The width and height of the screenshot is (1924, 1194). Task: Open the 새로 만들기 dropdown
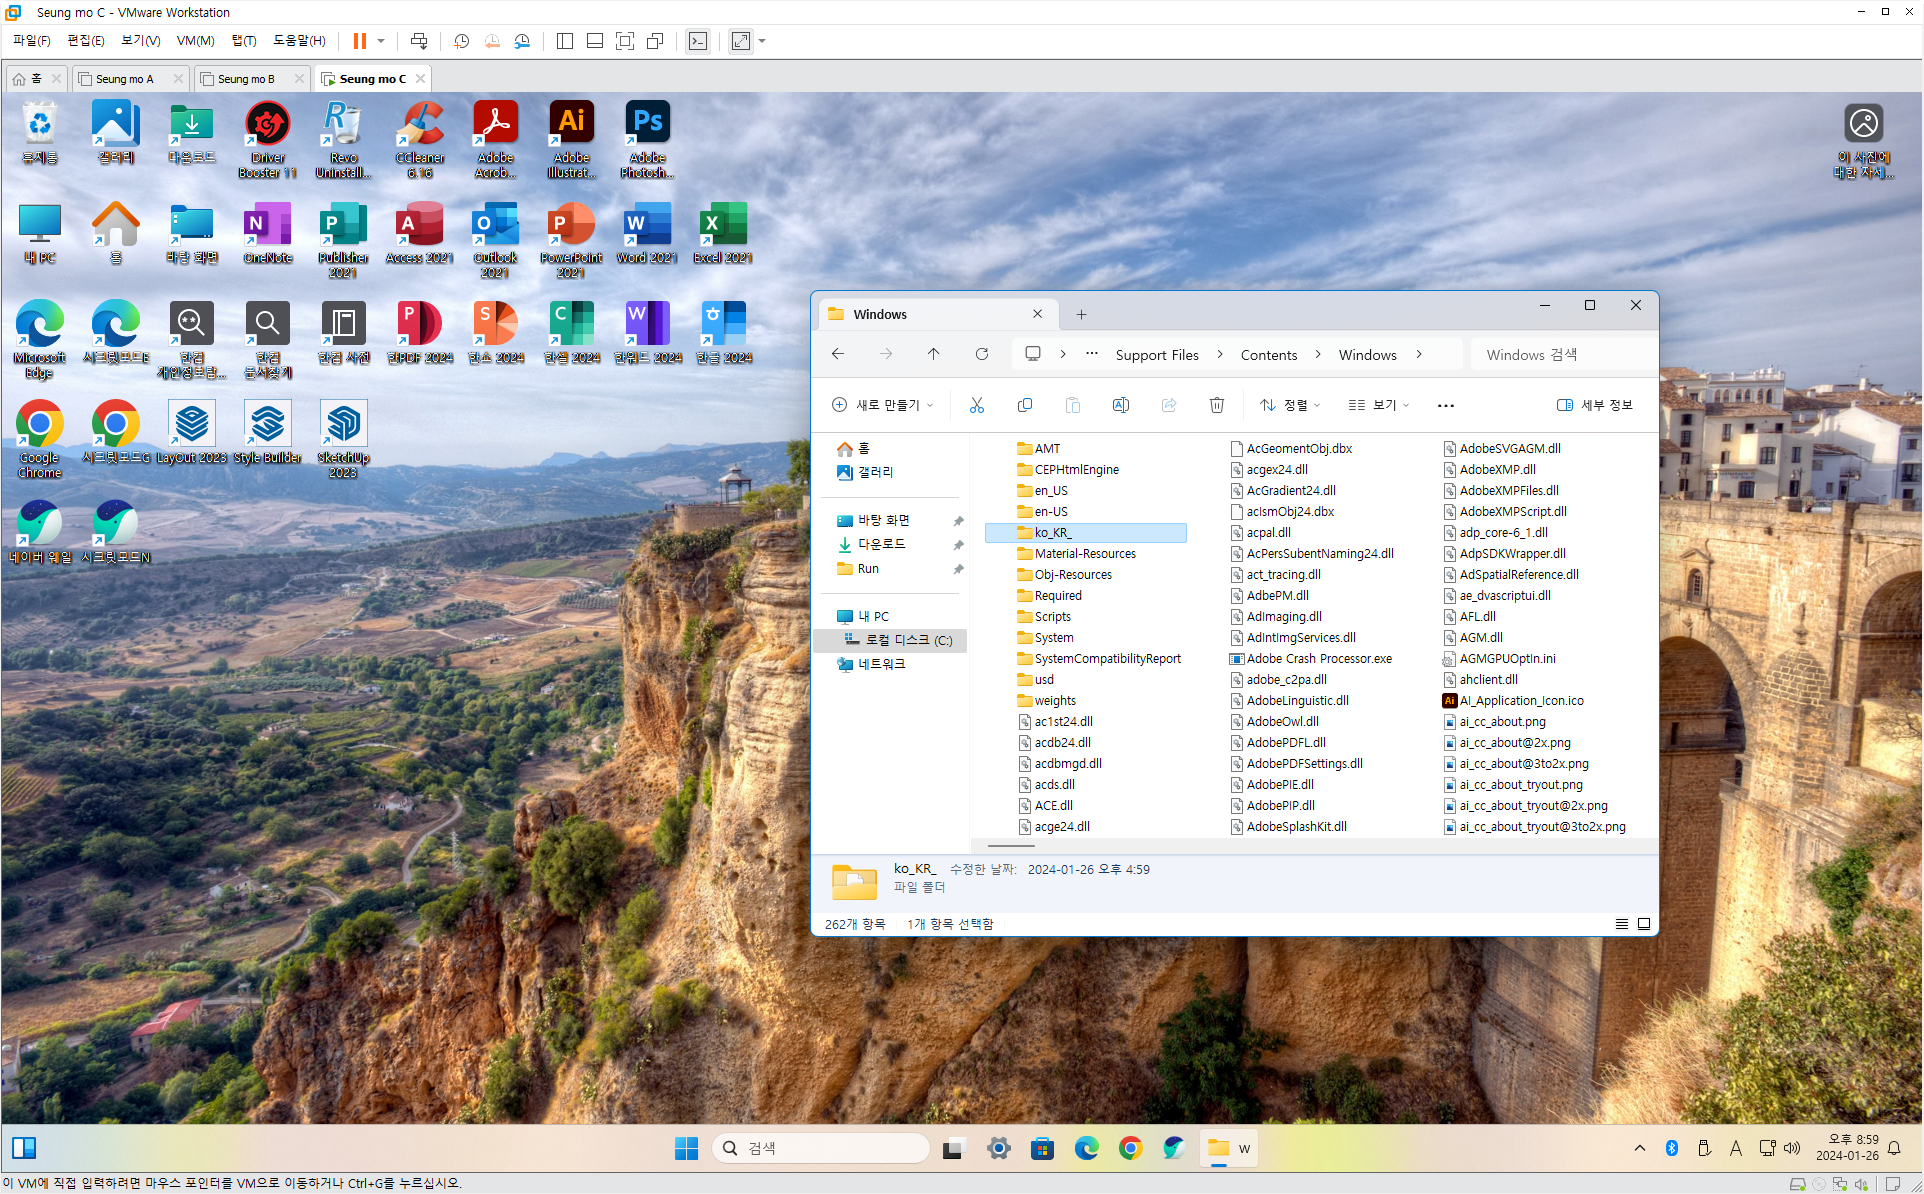[883, 405]
